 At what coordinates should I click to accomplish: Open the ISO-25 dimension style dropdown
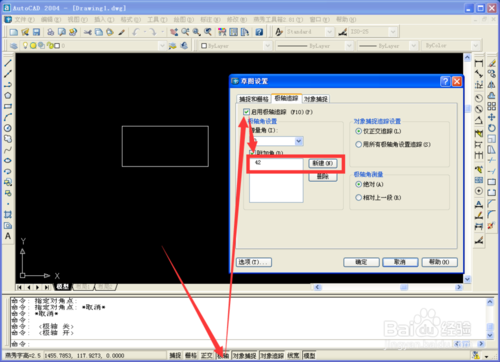(393, 32)
